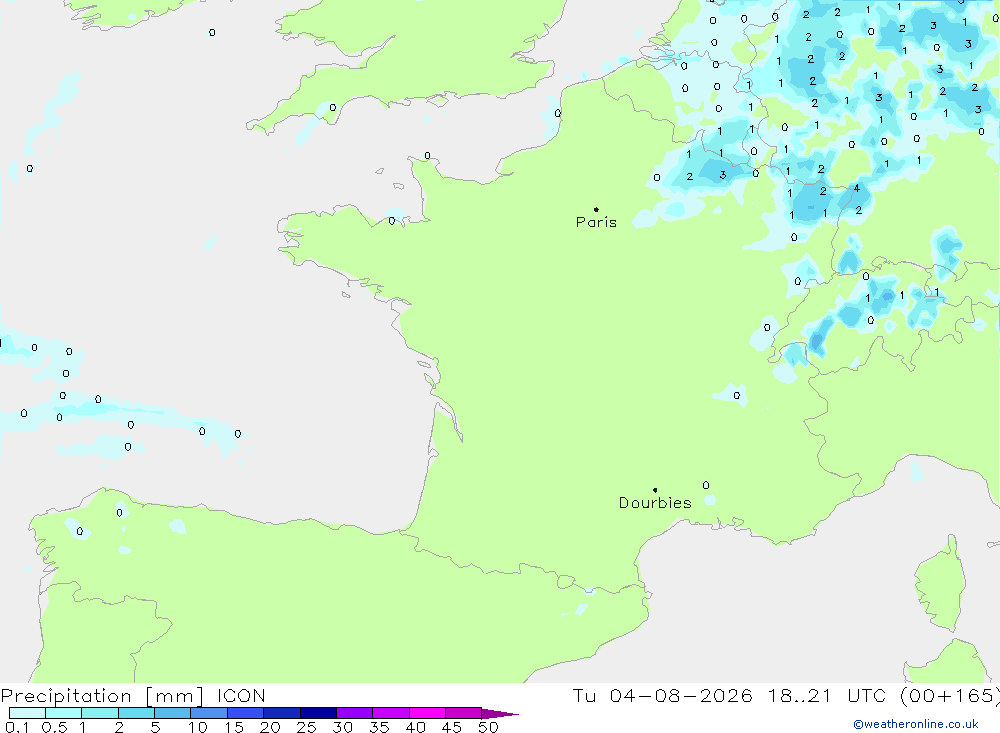
Task: Click the Paris city label
Action: (596, 222)
